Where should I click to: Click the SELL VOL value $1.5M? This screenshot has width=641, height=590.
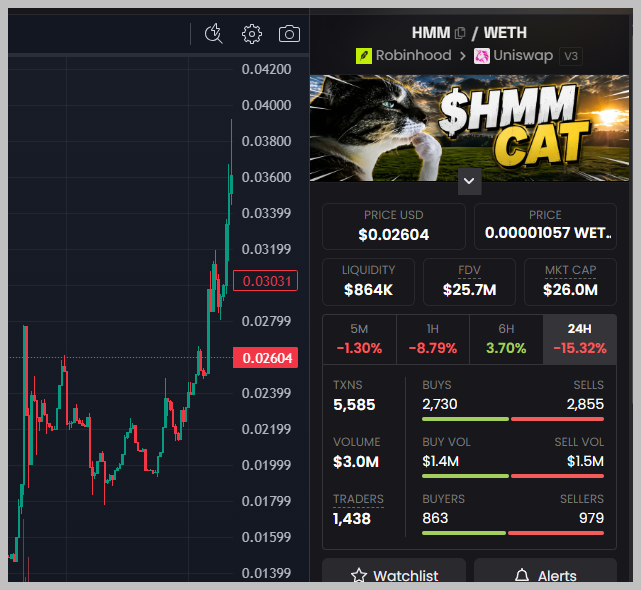click(x=585, y=461)
